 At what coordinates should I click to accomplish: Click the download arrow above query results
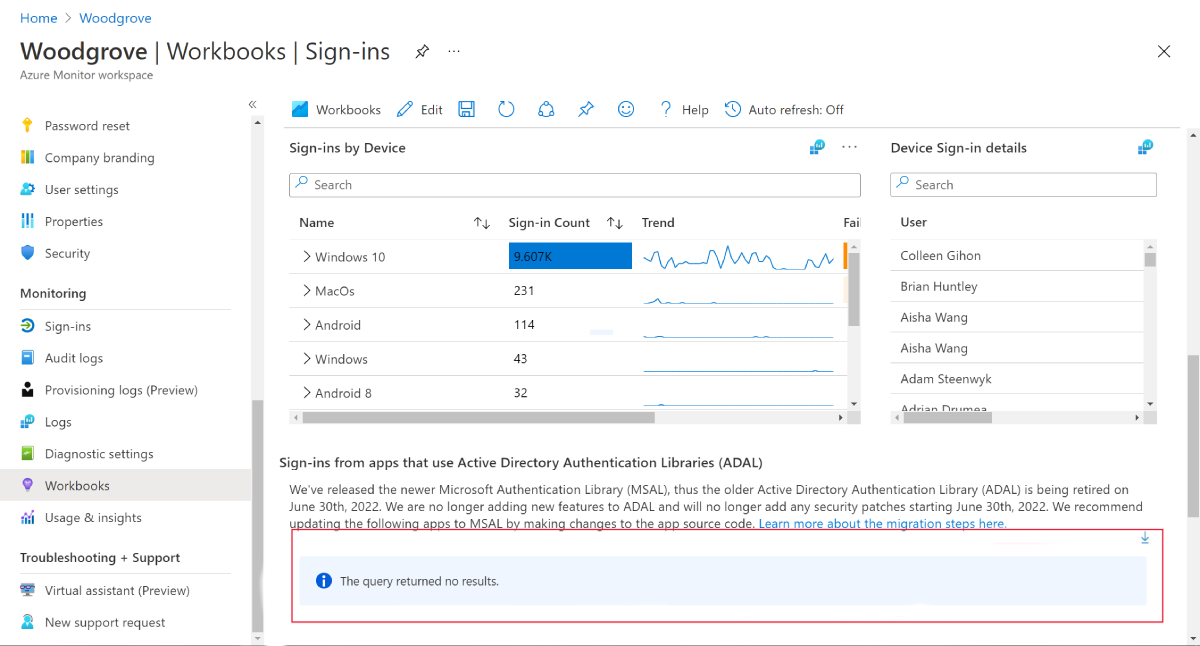(x=1145, y=538)
